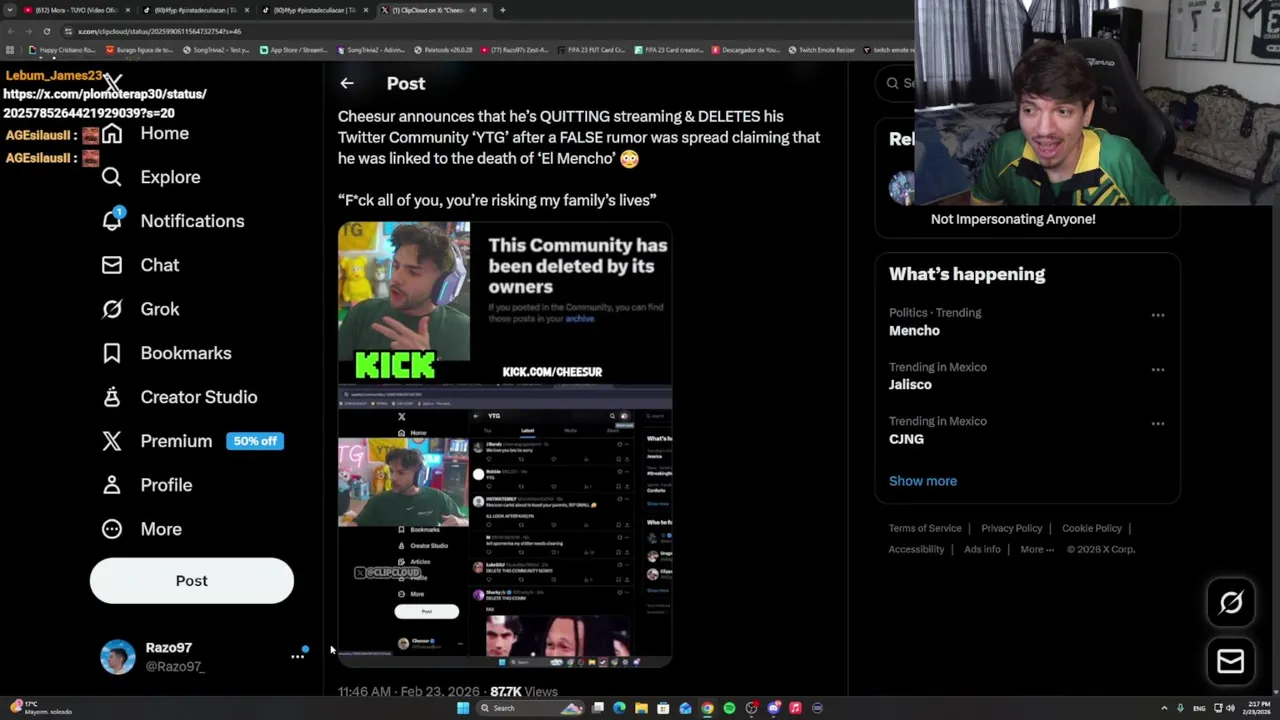1280x720 pixels.
Task: Open Chrome tab search dropdown arrow
Action: coord(10,10)
